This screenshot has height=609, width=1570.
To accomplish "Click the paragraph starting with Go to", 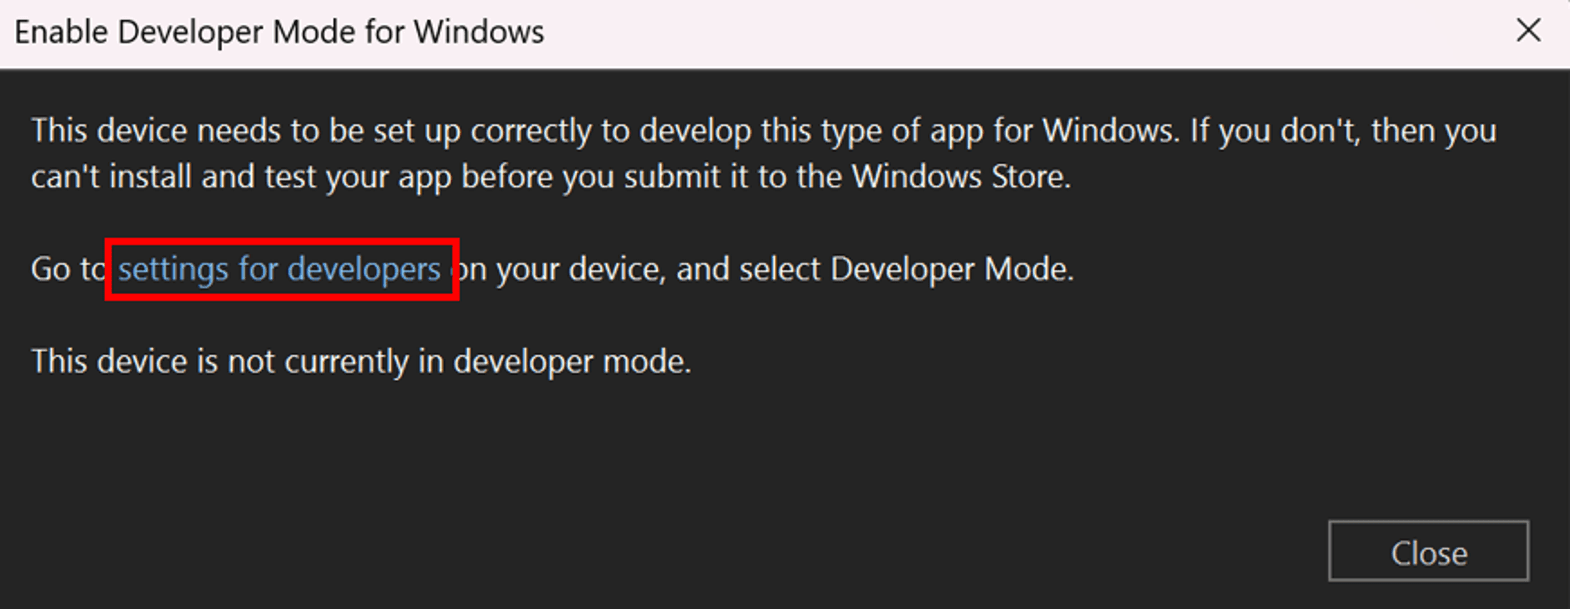I will tap(550, 268).
